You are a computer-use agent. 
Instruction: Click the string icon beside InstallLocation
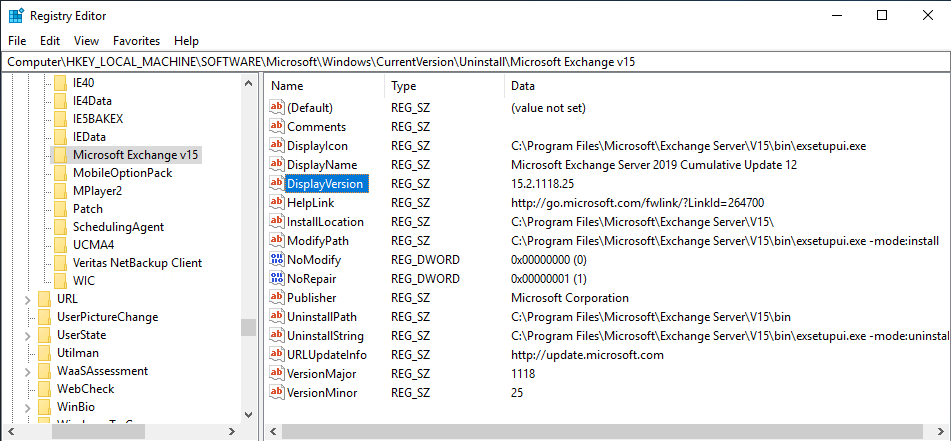tap(277, 221)
